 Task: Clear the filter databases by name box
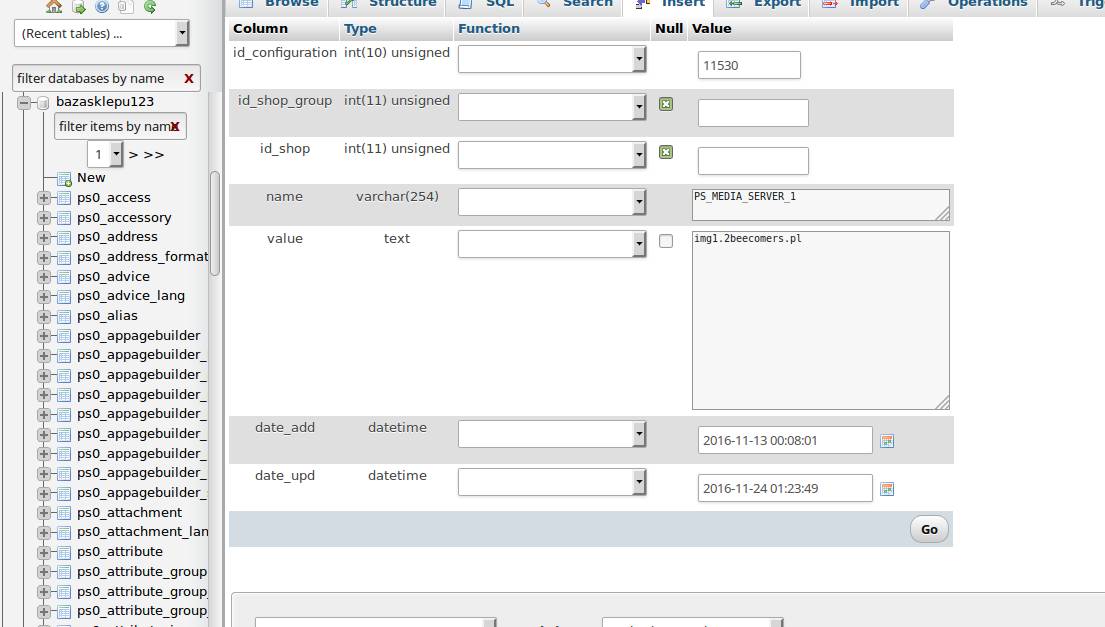pyautogui.click(x=189, y=78)
